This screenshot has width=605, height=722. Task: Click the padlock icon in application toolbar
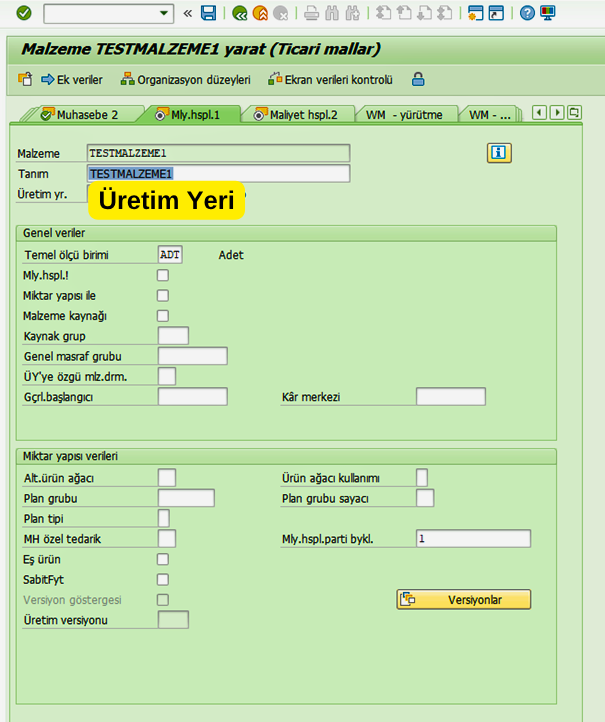(418, 80)
